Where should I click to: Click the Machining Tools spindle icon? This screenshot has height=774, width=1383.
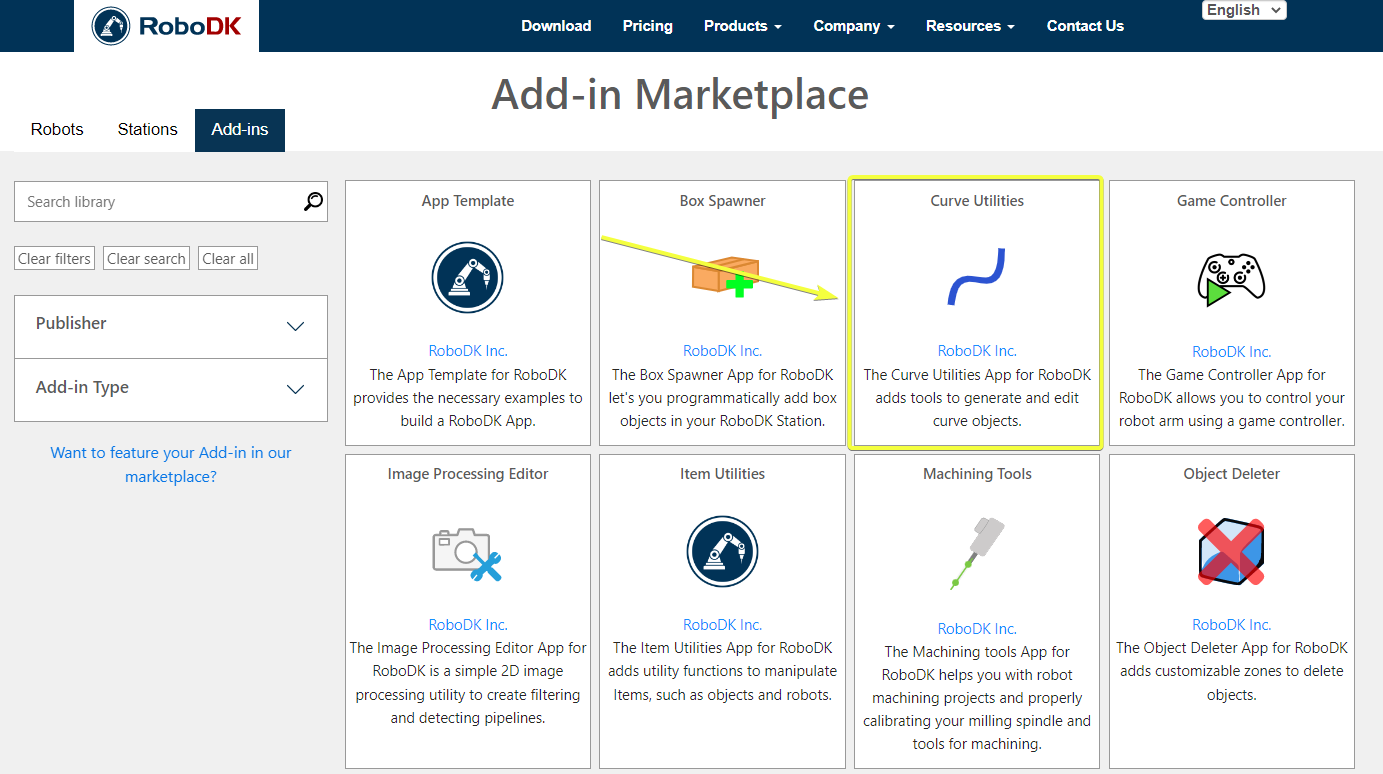(977, 553)
